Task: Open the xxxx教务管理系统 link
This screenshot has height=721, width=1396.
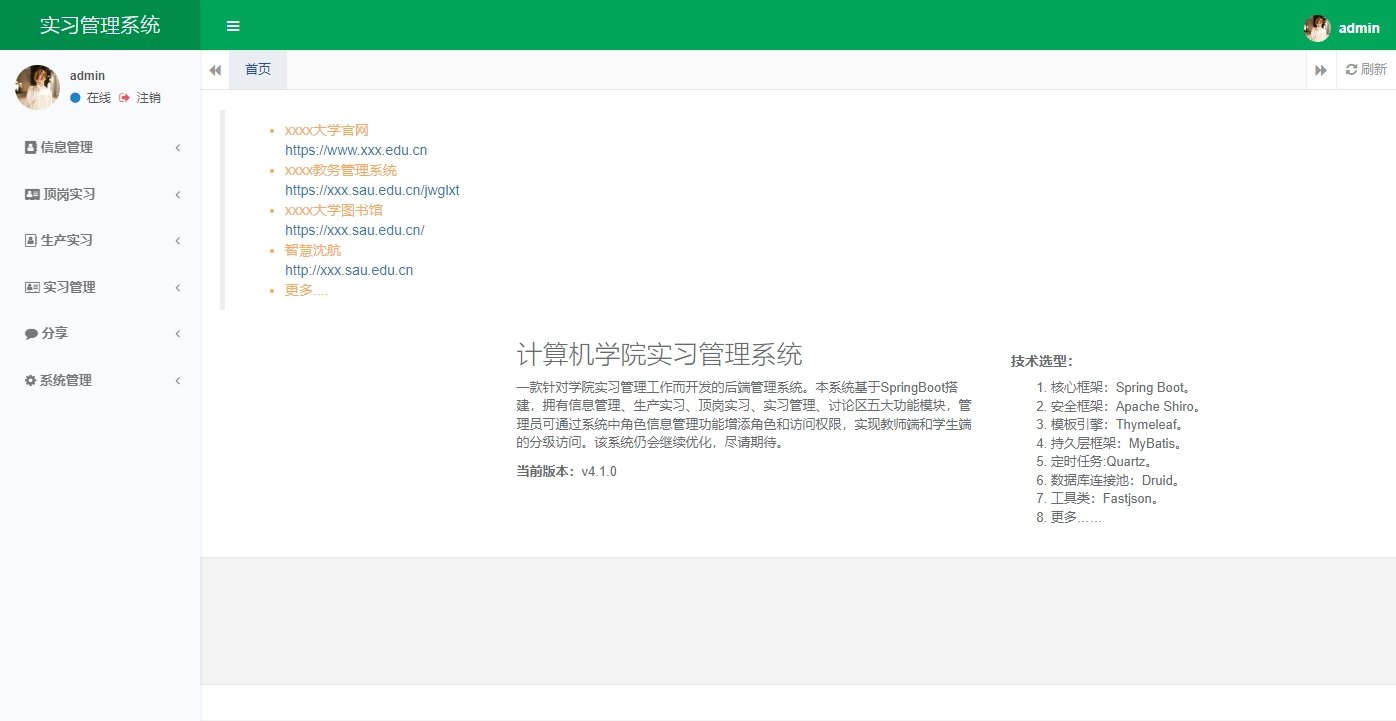Action: [341, 170]
